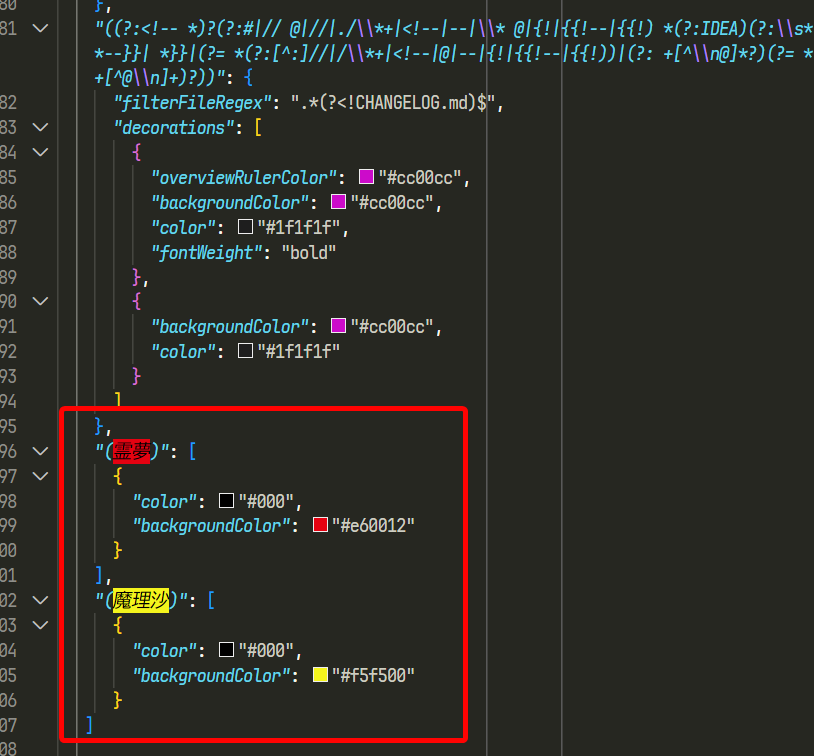Click the "decorations" property key
814x756 pixels.
coord(170,127)
